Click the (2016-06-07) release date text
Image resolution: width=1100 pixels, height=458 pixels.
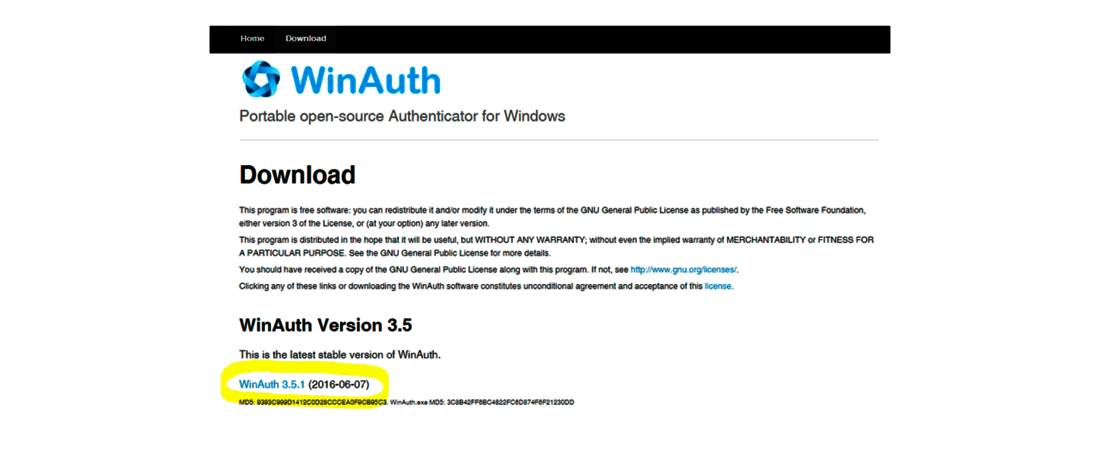point(339,384)
